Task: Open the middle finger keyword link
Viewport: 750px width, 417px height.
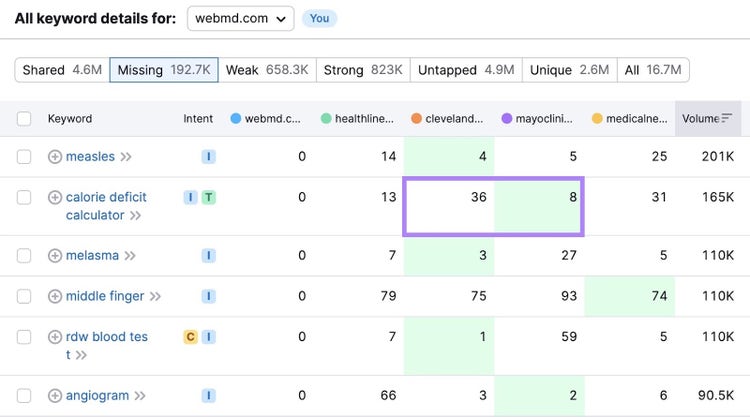Action: pyautogui.click(x=105, y=296)
